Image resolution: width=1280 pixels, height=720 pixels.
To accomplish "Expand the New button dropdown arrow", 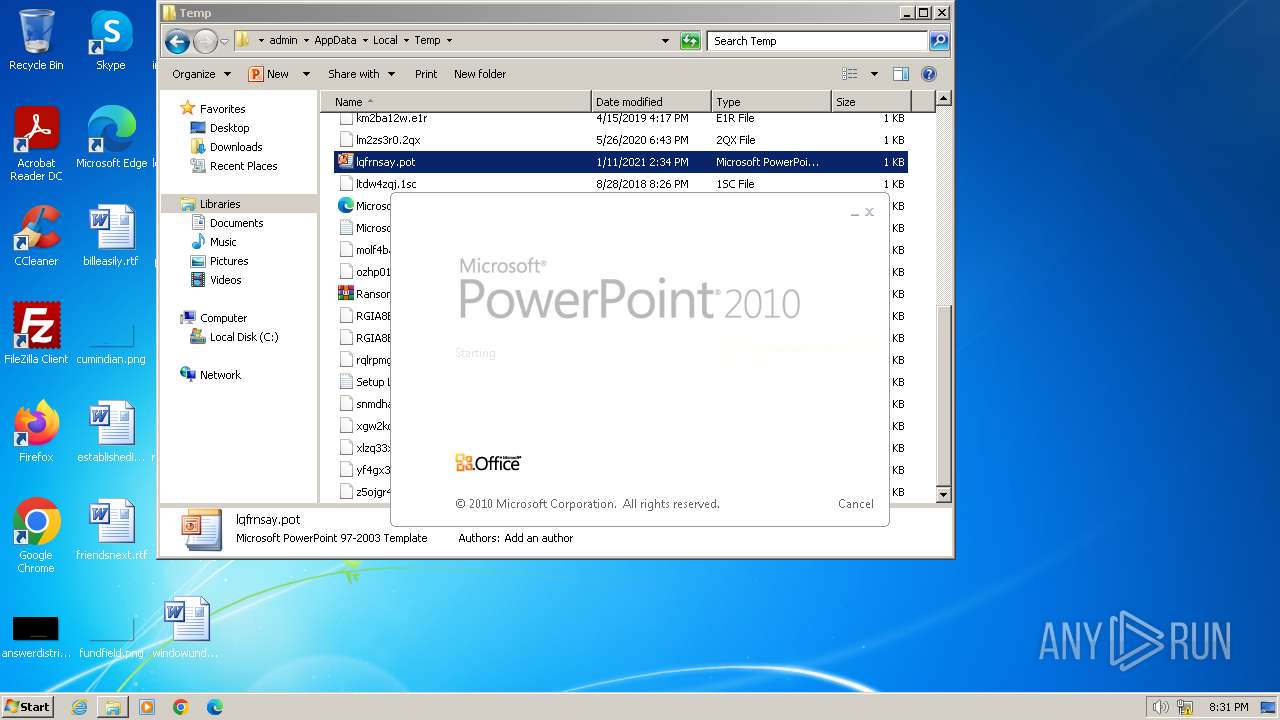I will coord(306,74).
